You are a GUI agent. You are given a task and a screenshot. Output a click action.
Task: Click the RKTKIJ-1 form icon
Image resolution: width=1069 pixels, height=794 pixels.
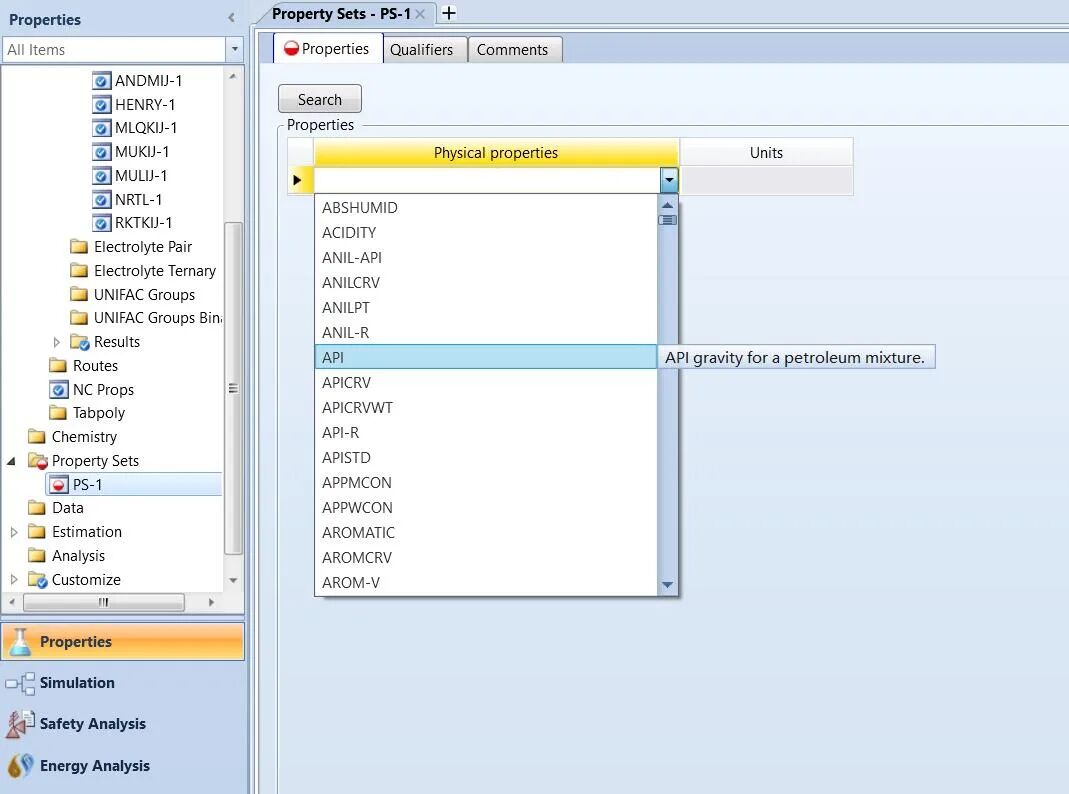(x=101, y=223)
